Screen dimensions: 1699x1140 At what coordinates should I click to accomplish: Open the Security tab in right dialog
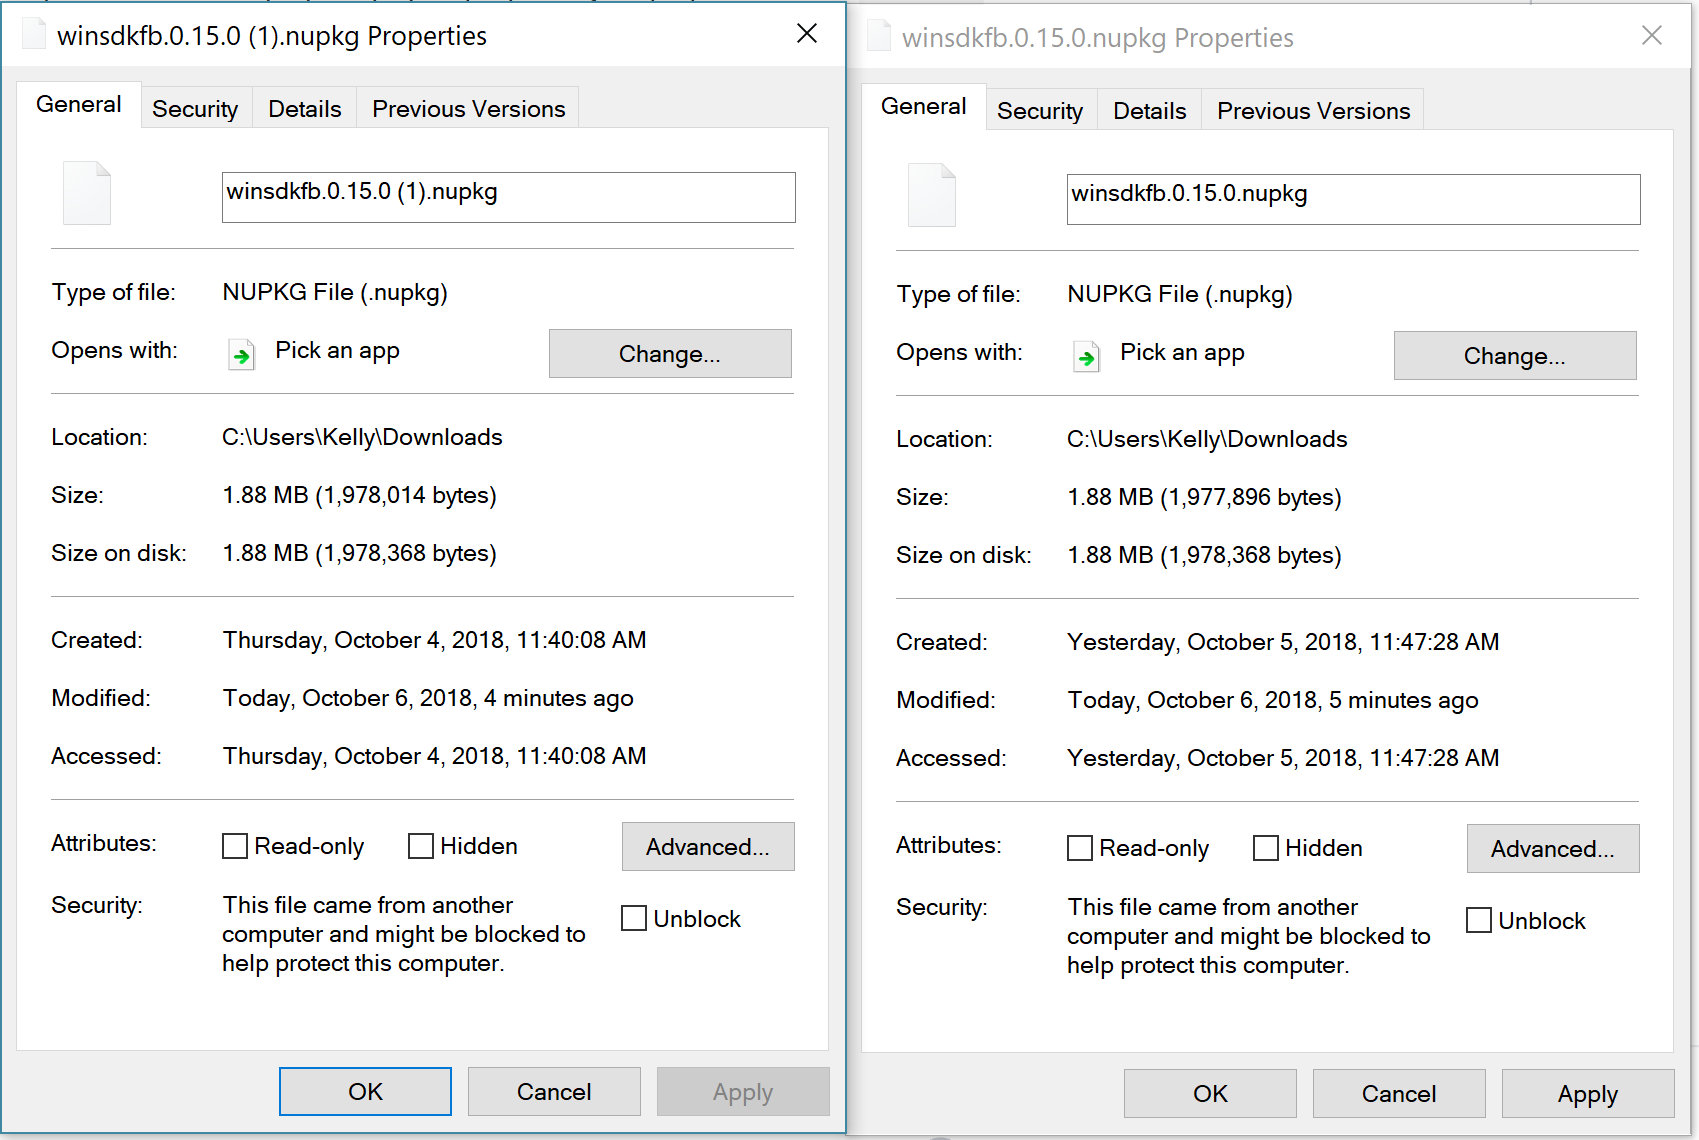[x=1040, y=111]
